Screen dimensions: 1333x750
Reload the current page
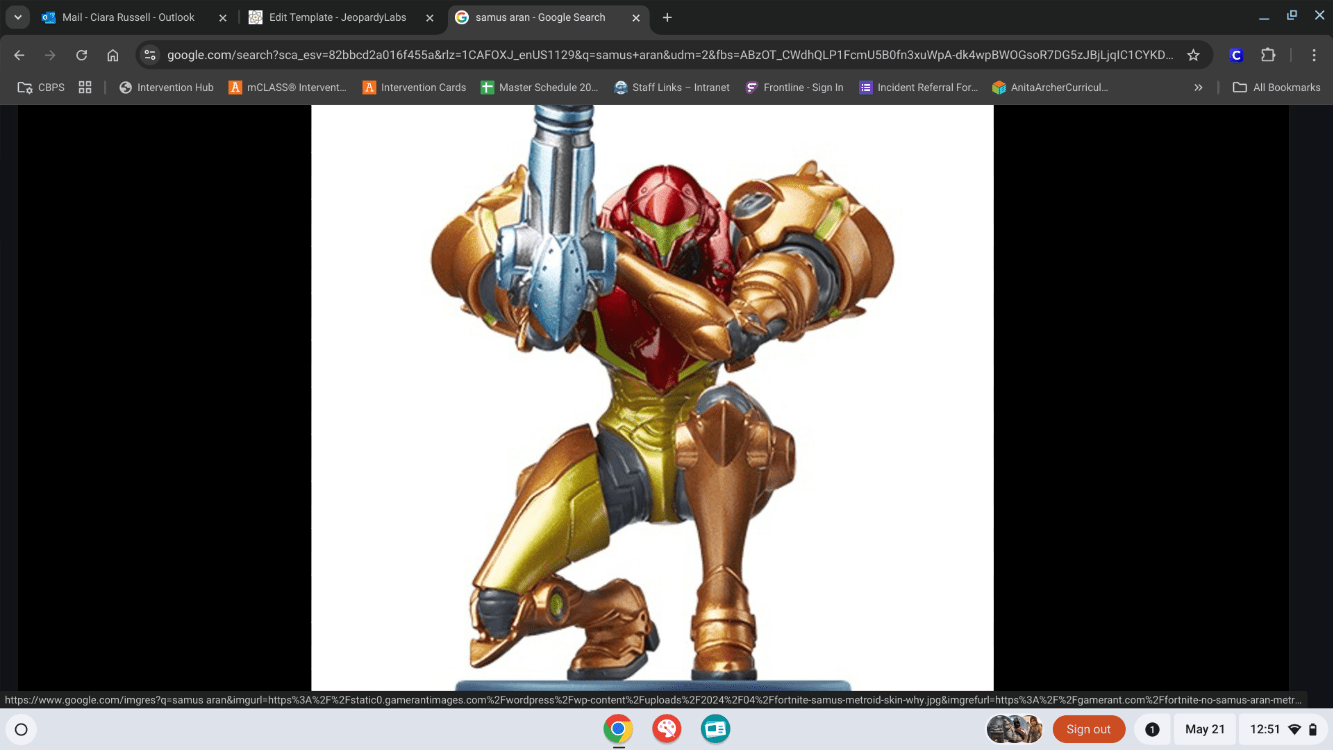click(82, 55)
